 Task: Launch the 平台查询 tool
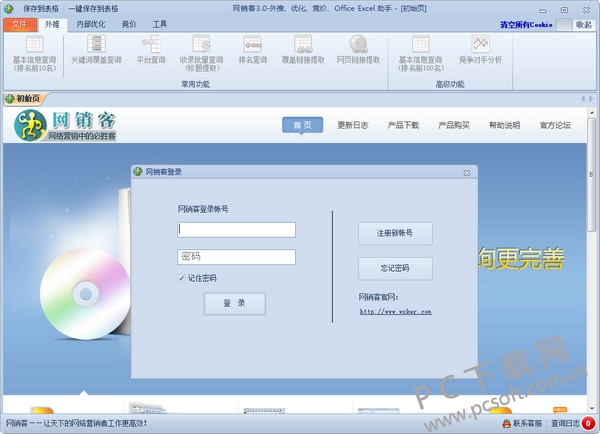tap(151, 49)
